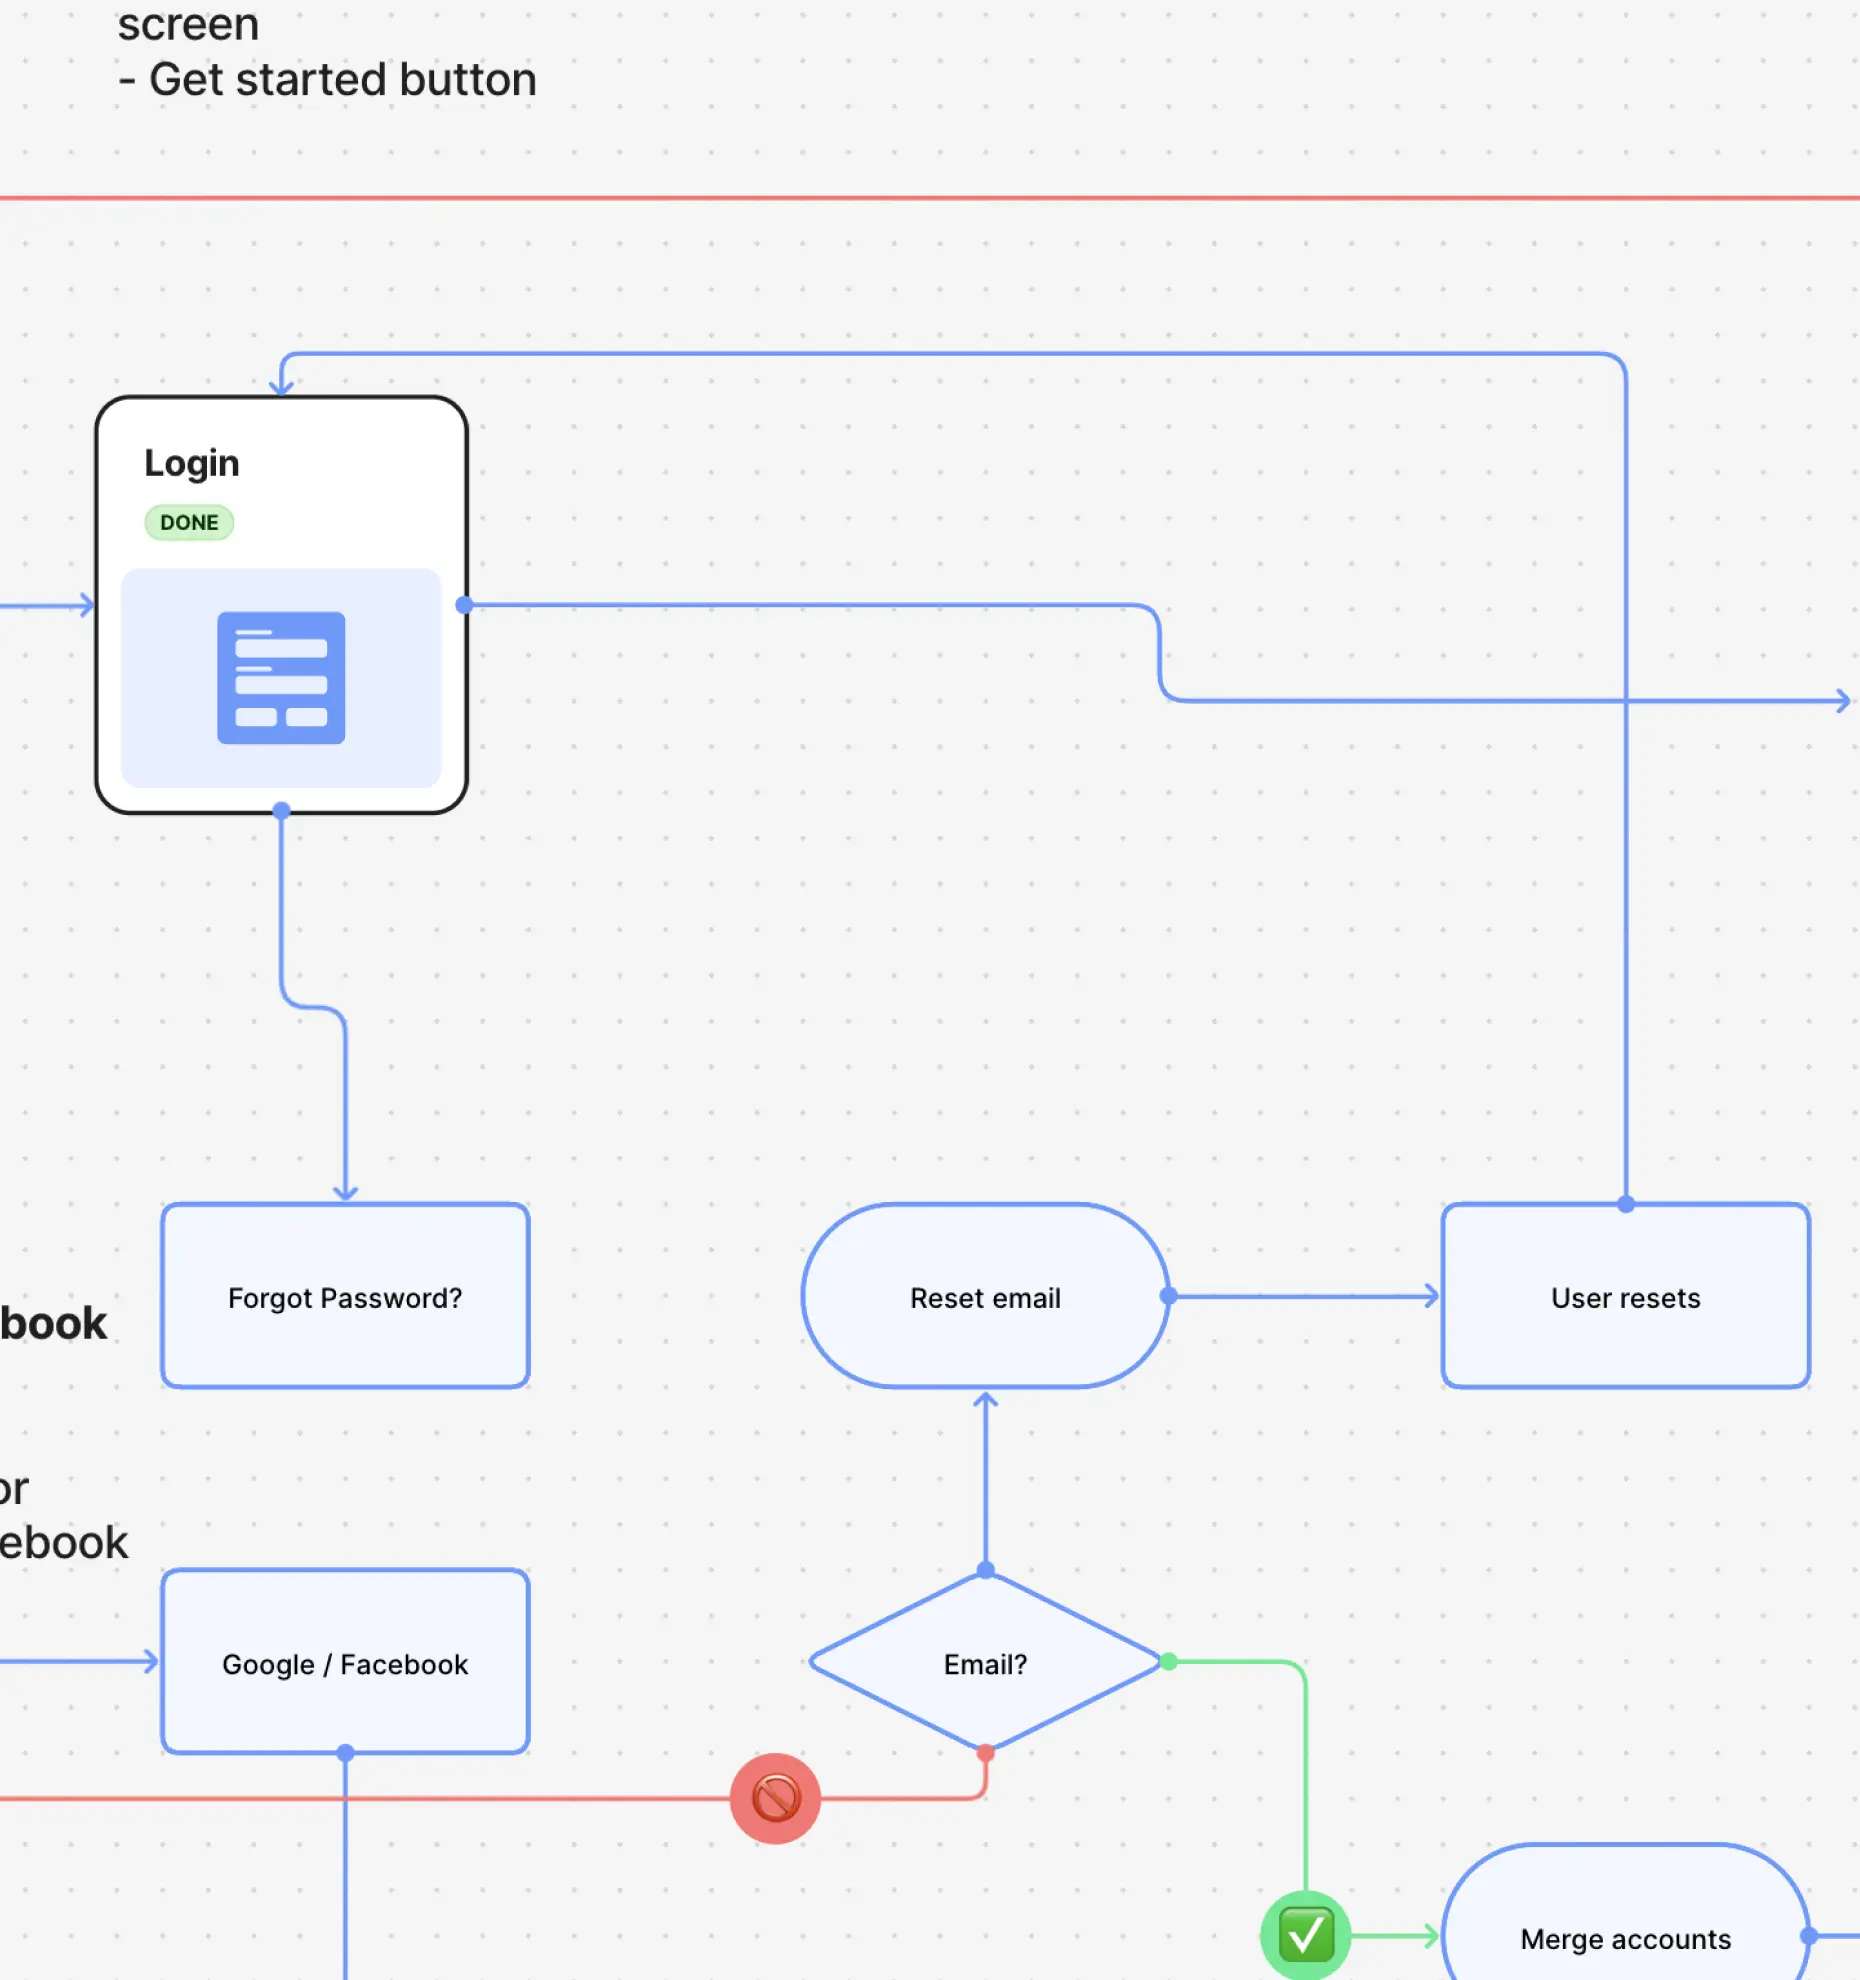This screenshot has height=1980, width=1860.
Task: Select the User resets rectangle node
Action: coord(1624,1297)
